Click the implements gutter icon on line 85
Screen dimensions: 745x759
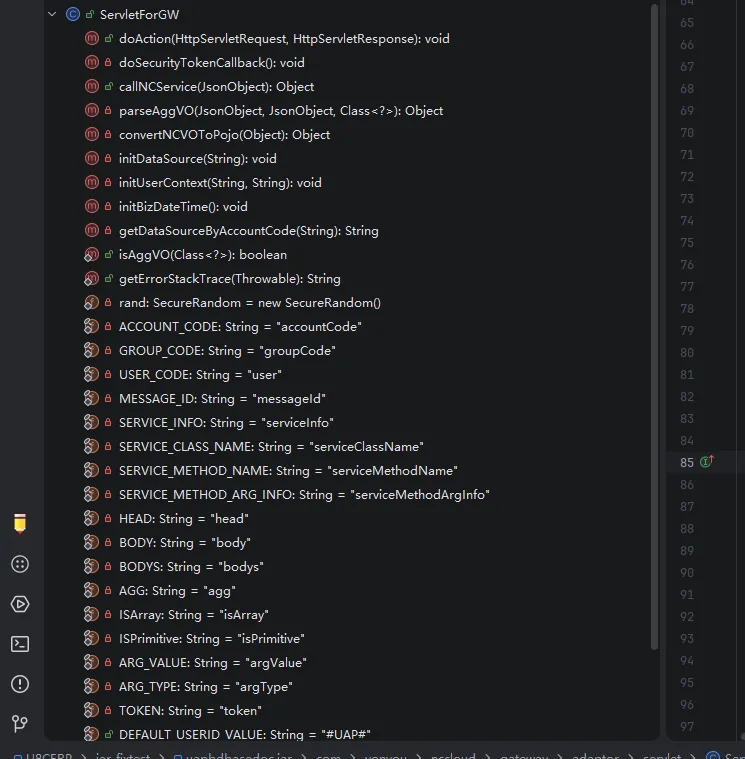pyautogui.click(x=707, y=462)
